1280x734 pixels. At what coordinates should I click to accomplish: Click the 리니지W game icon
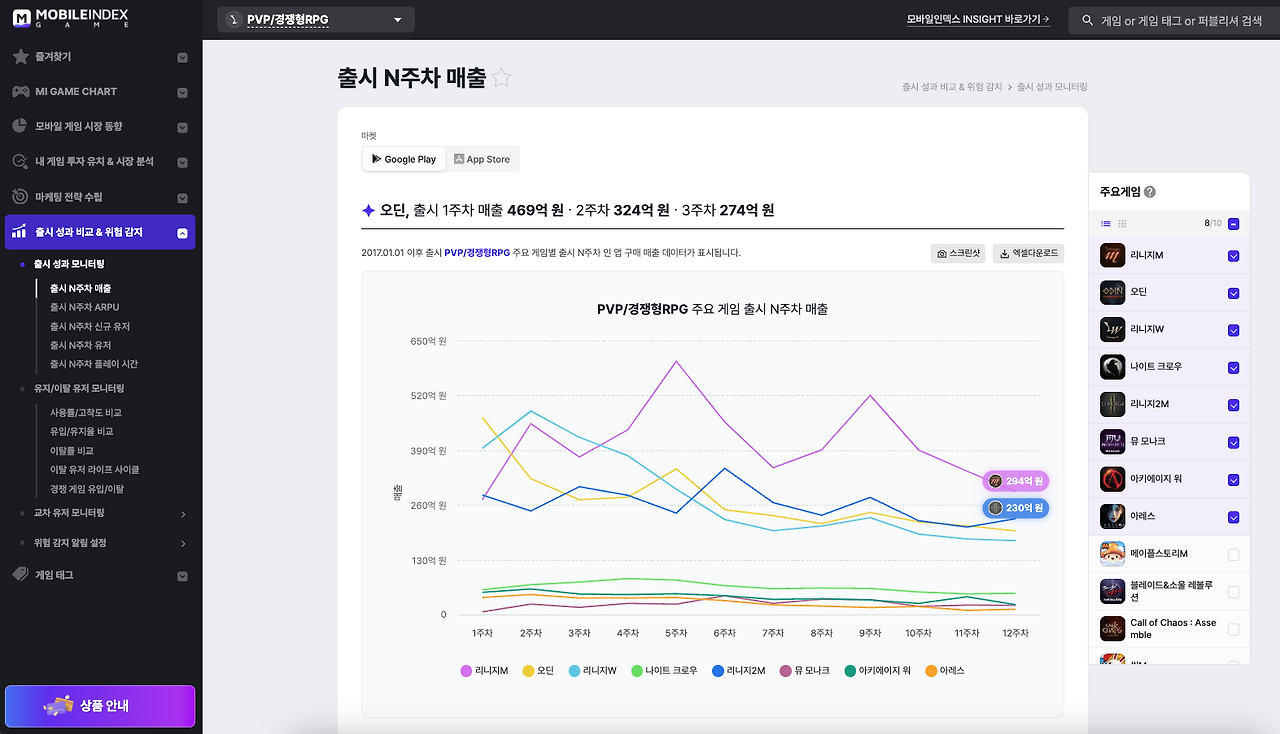(x=1112, y=330)
